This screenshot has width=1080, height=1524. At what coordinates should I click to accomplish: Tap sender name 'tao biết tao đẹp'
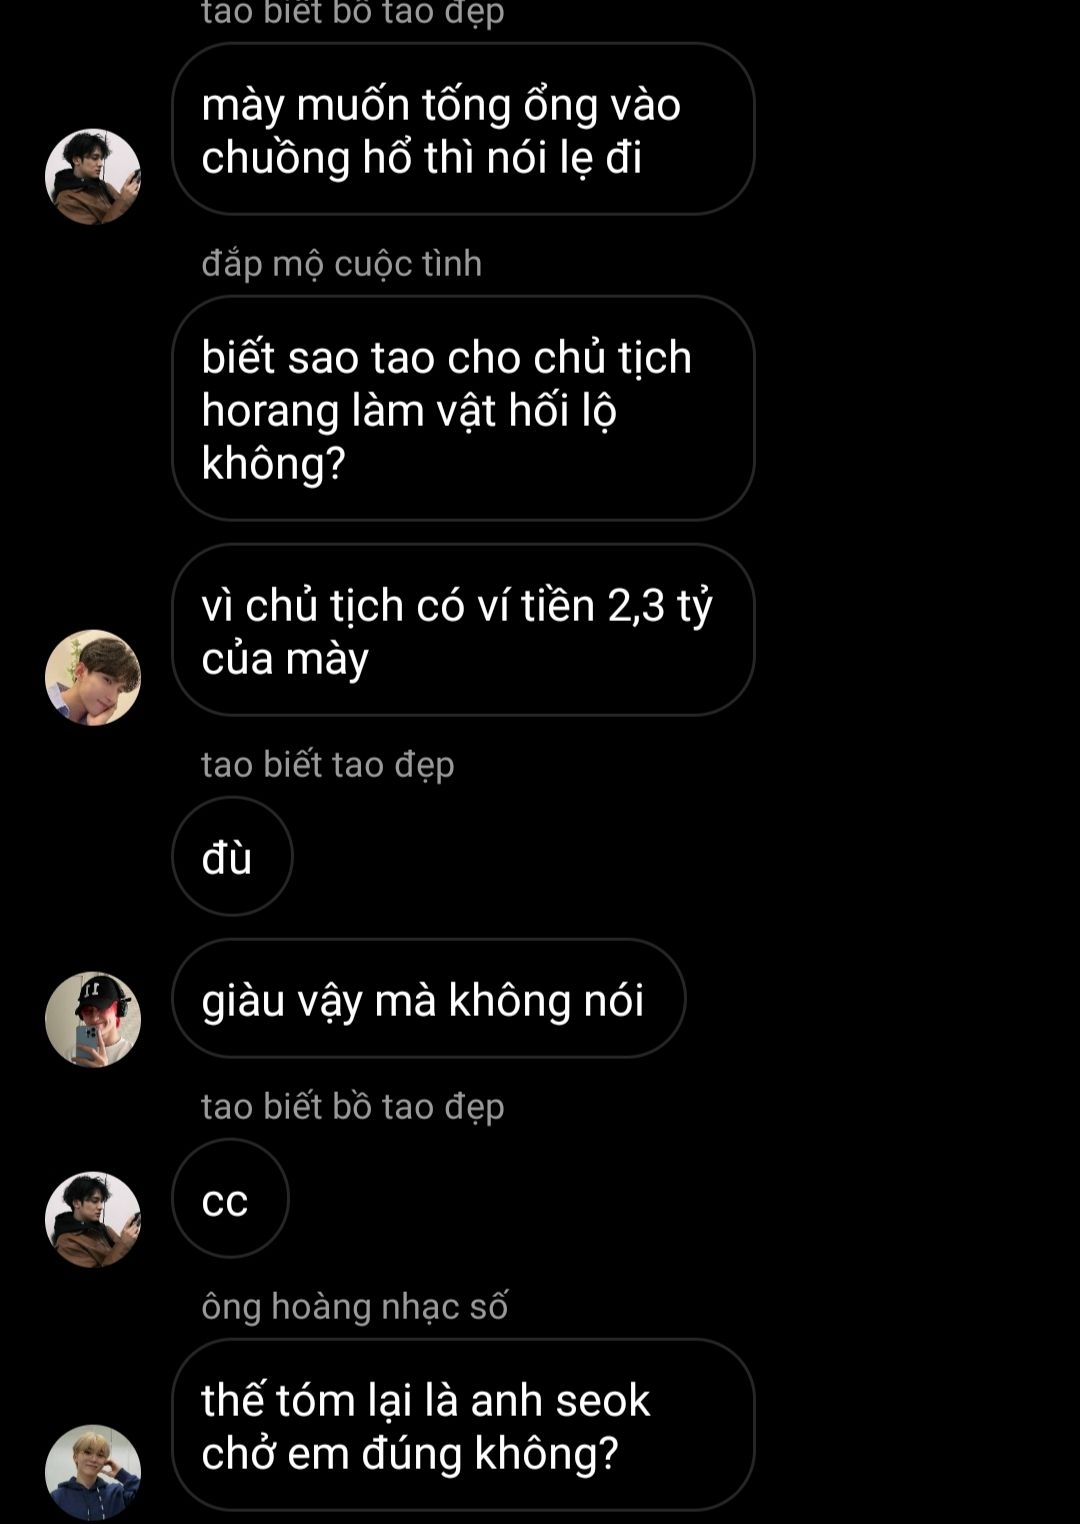tap(328, 765)
